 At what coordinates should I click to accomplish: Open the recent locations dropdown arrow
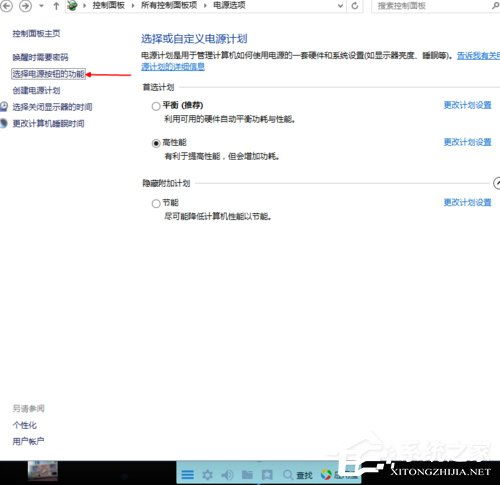[41, 6]
